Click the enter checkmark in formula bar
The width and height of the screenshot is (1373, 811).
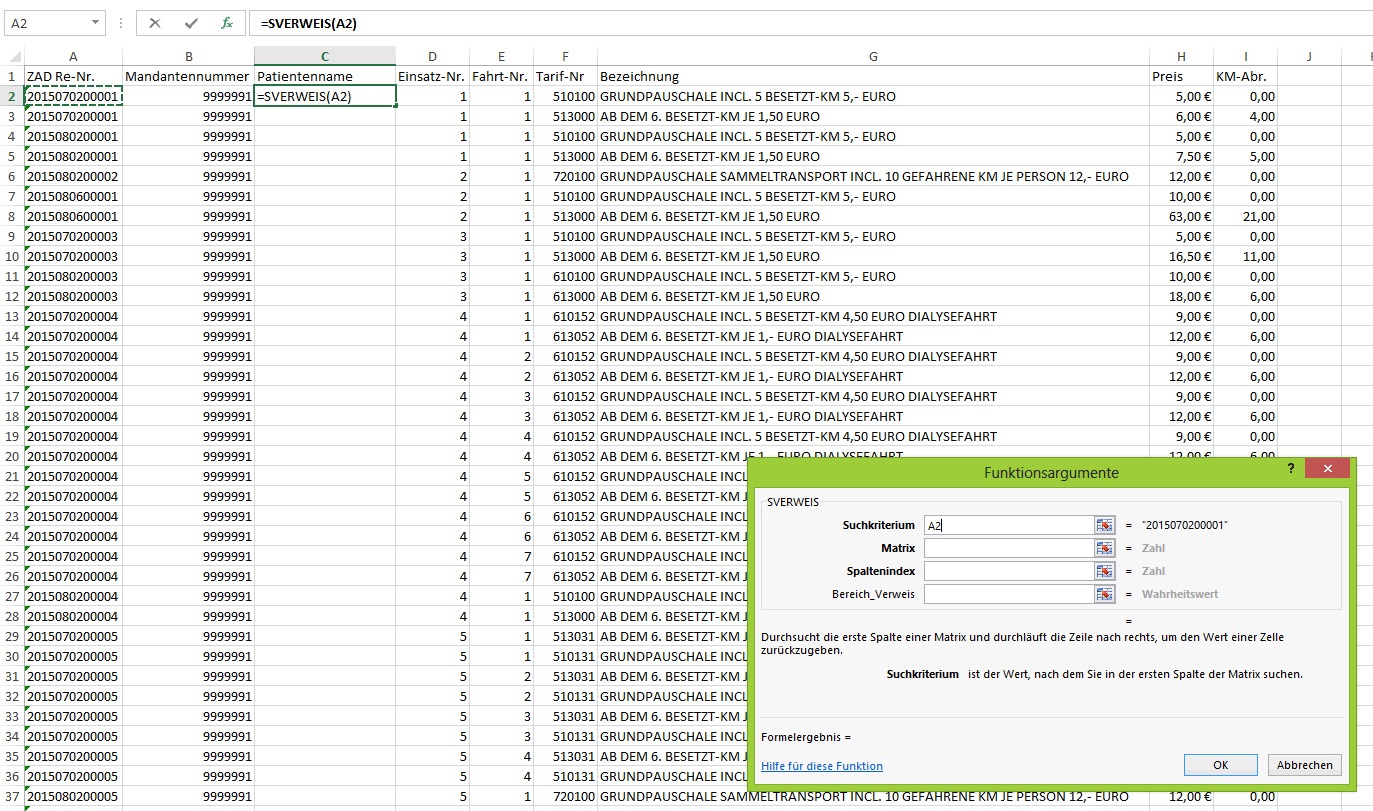tap(191, 22)
